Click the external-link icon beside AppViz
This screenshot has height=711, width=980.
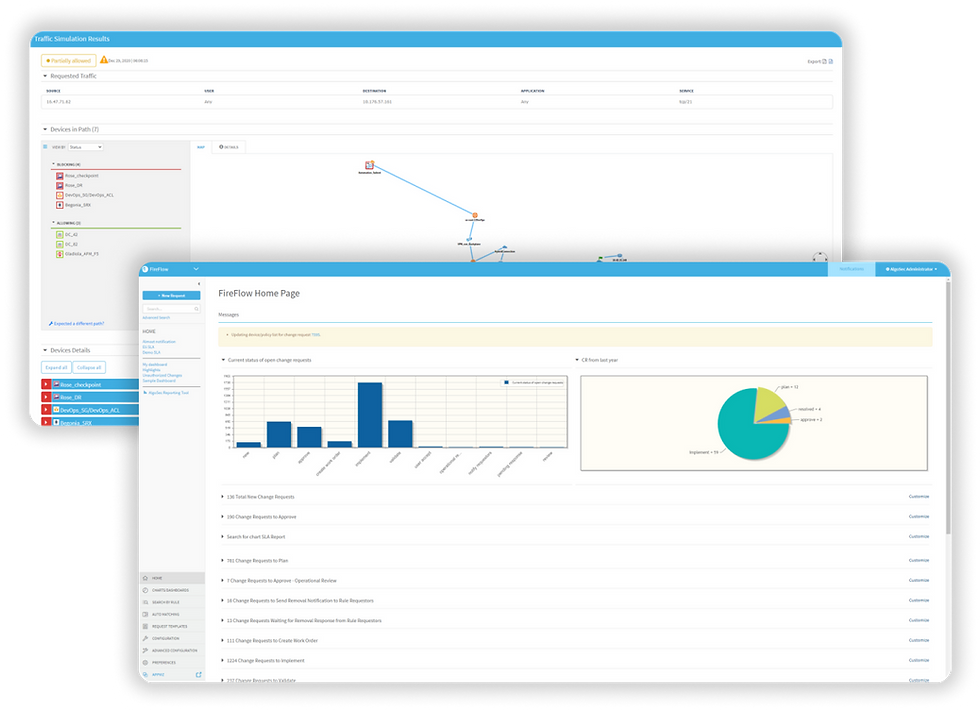click(199, 675)
